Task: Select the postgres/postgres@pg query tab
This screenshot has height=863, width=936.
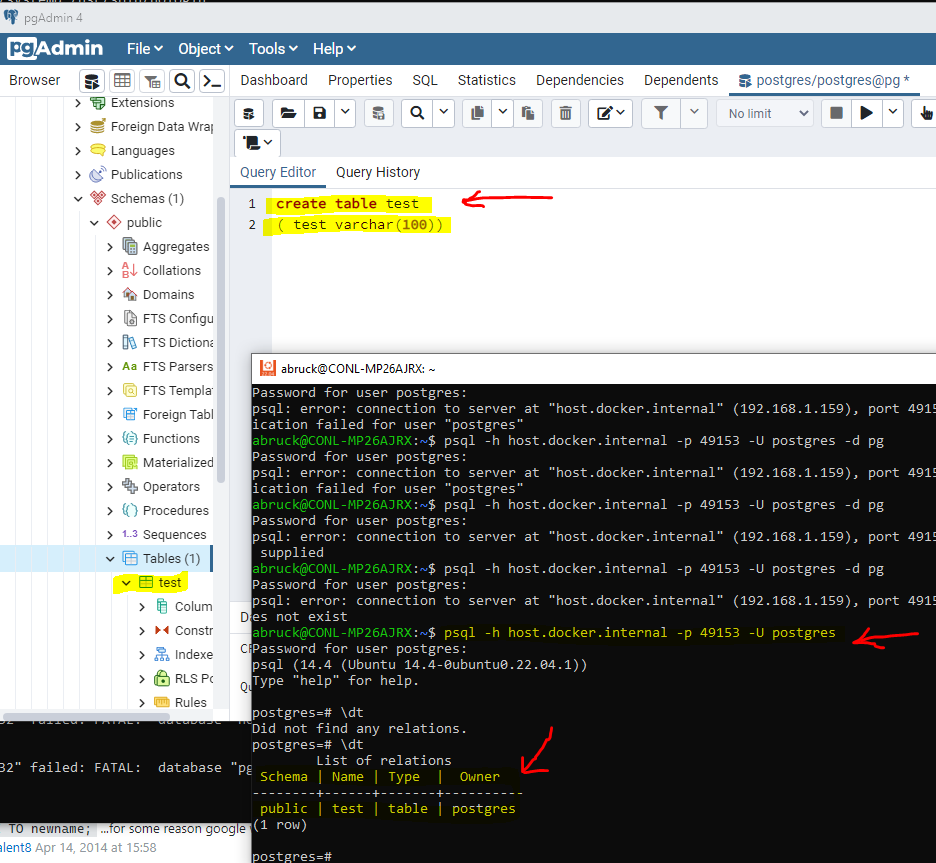Action: [x=824, y=81]
